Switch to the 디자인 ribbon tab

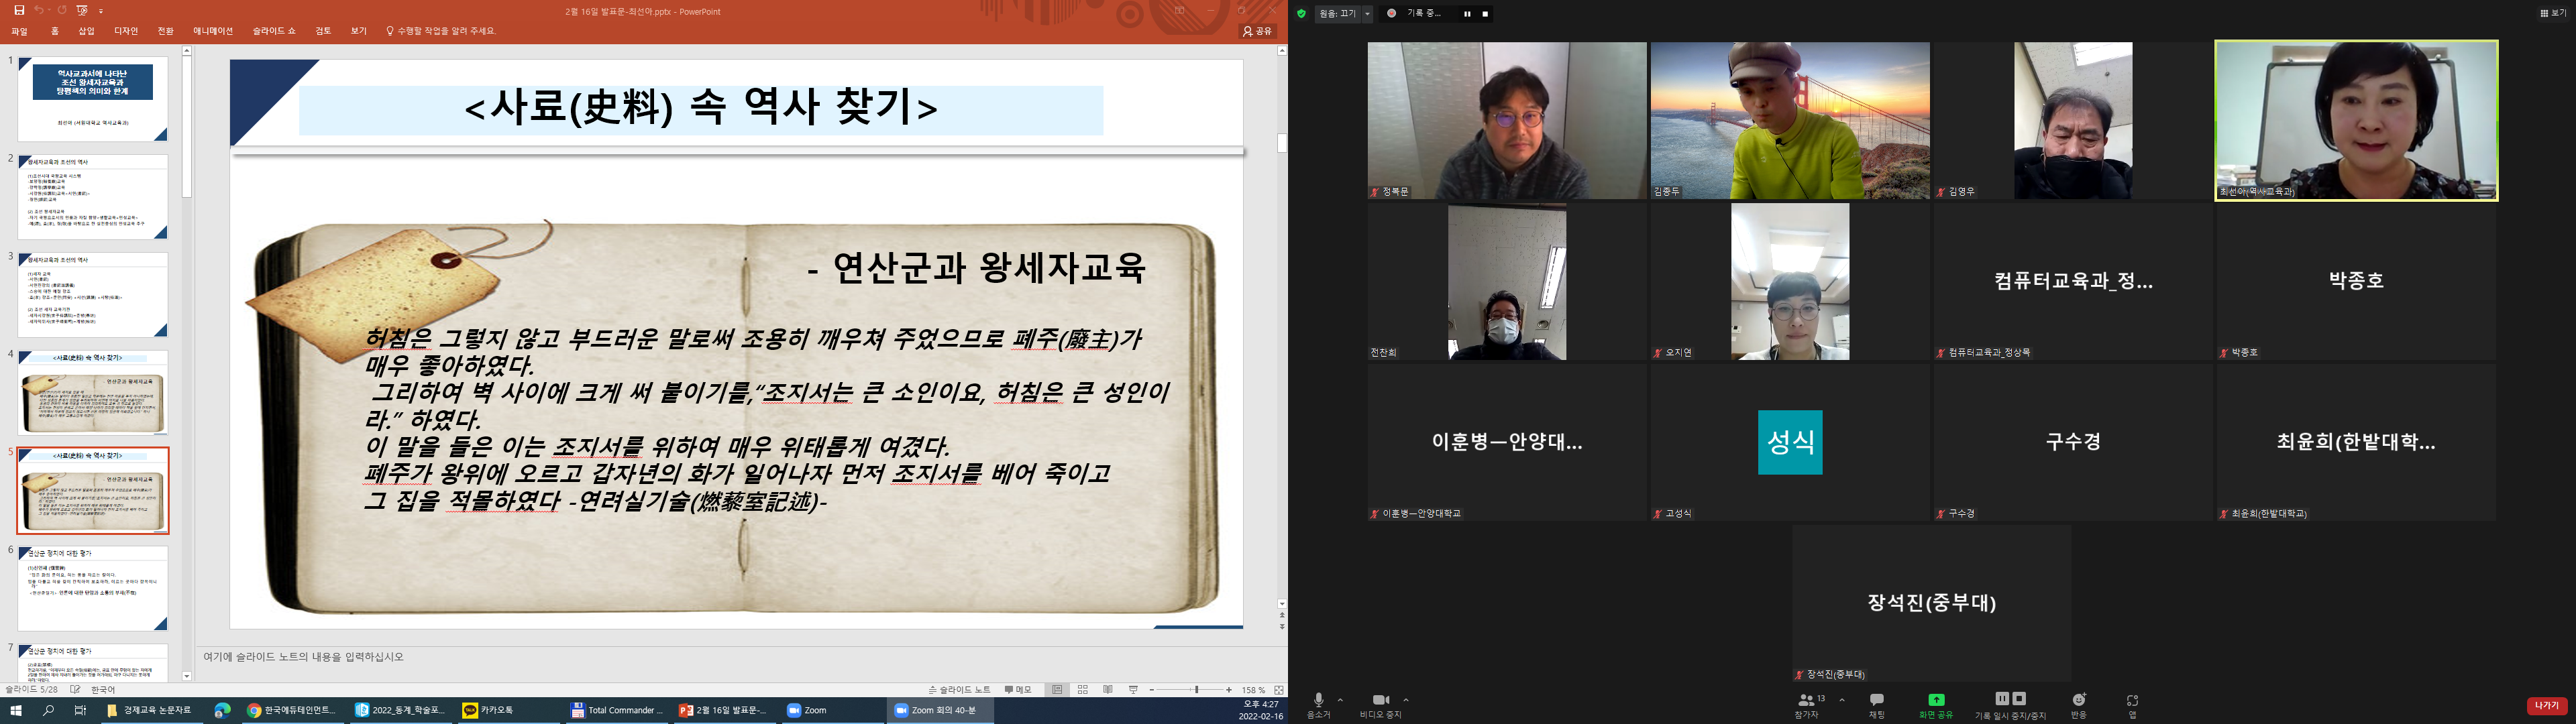click(x=126, y=31)
